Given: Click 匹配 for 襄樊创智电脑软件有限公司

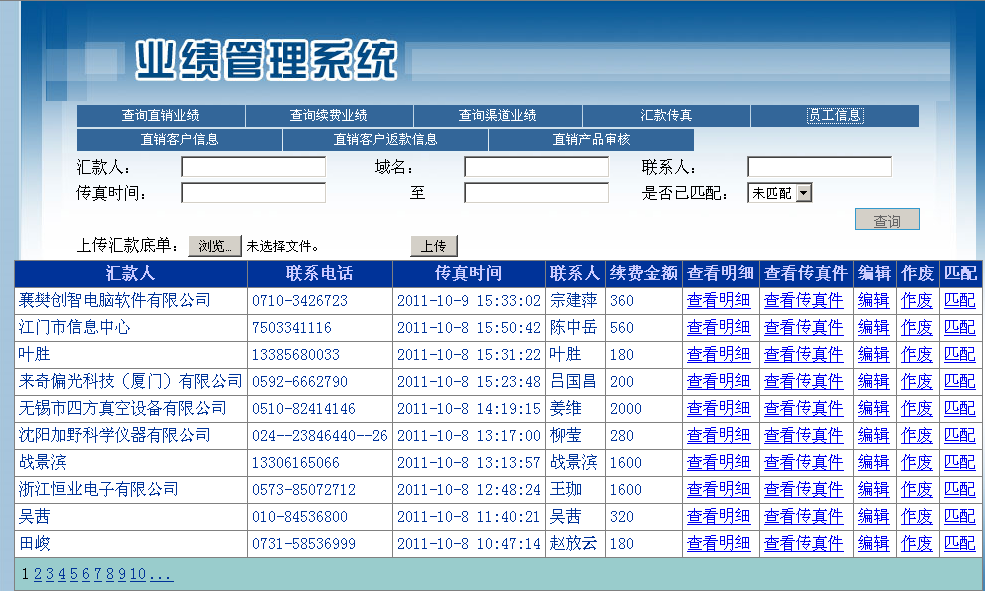Looking at the screenshot, I should [960, 301].
